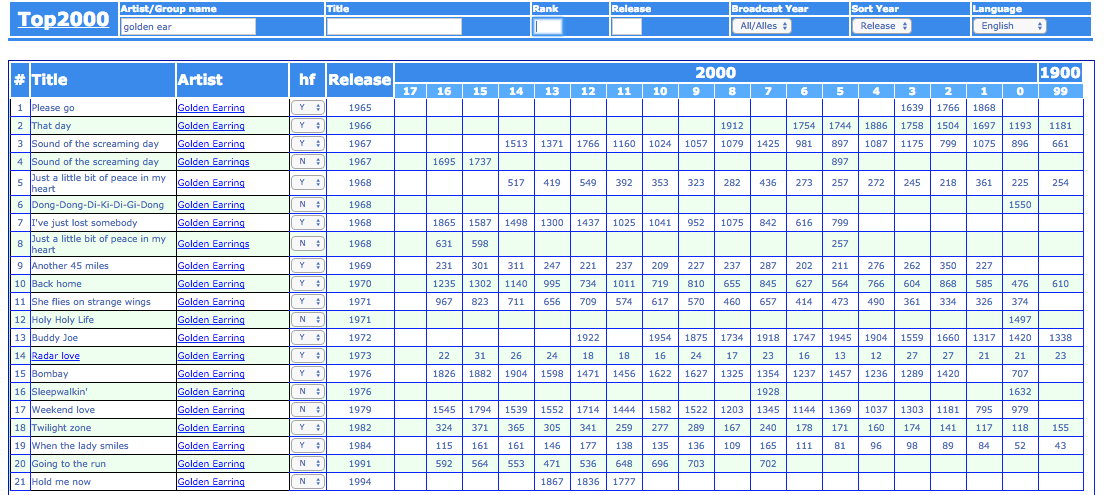Open Golden Earrings link in row 4
This screenshot has height=495, width=1104.
(213, 162)
